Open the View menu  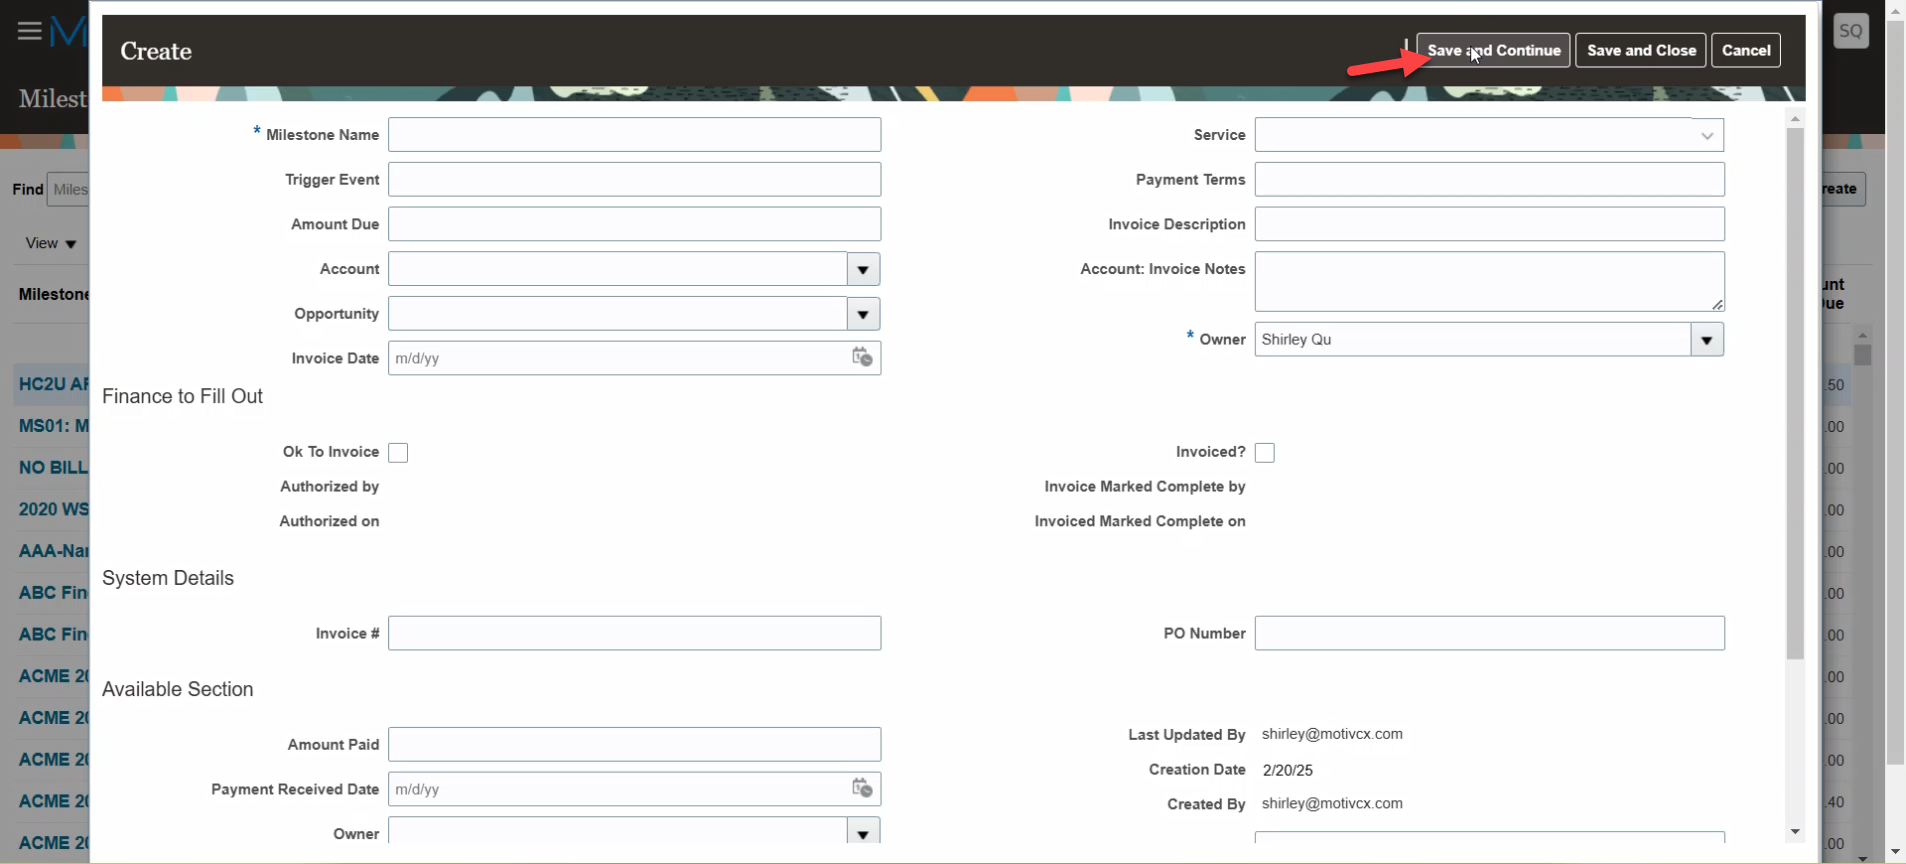50,243
